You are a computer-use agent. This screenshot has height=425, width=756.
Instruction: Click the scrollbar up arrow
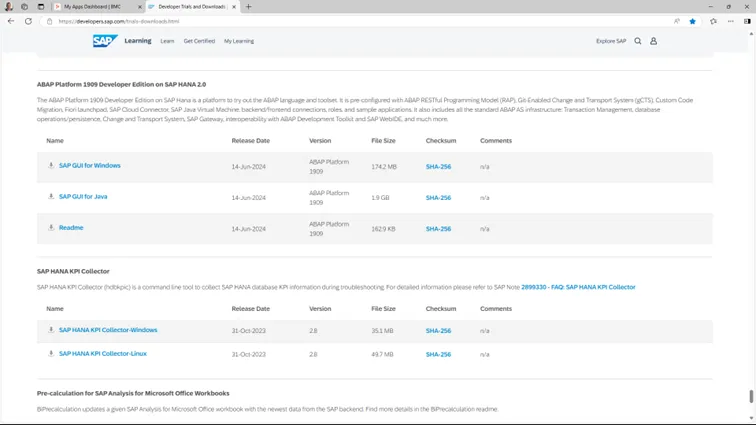tap(751, 34)
